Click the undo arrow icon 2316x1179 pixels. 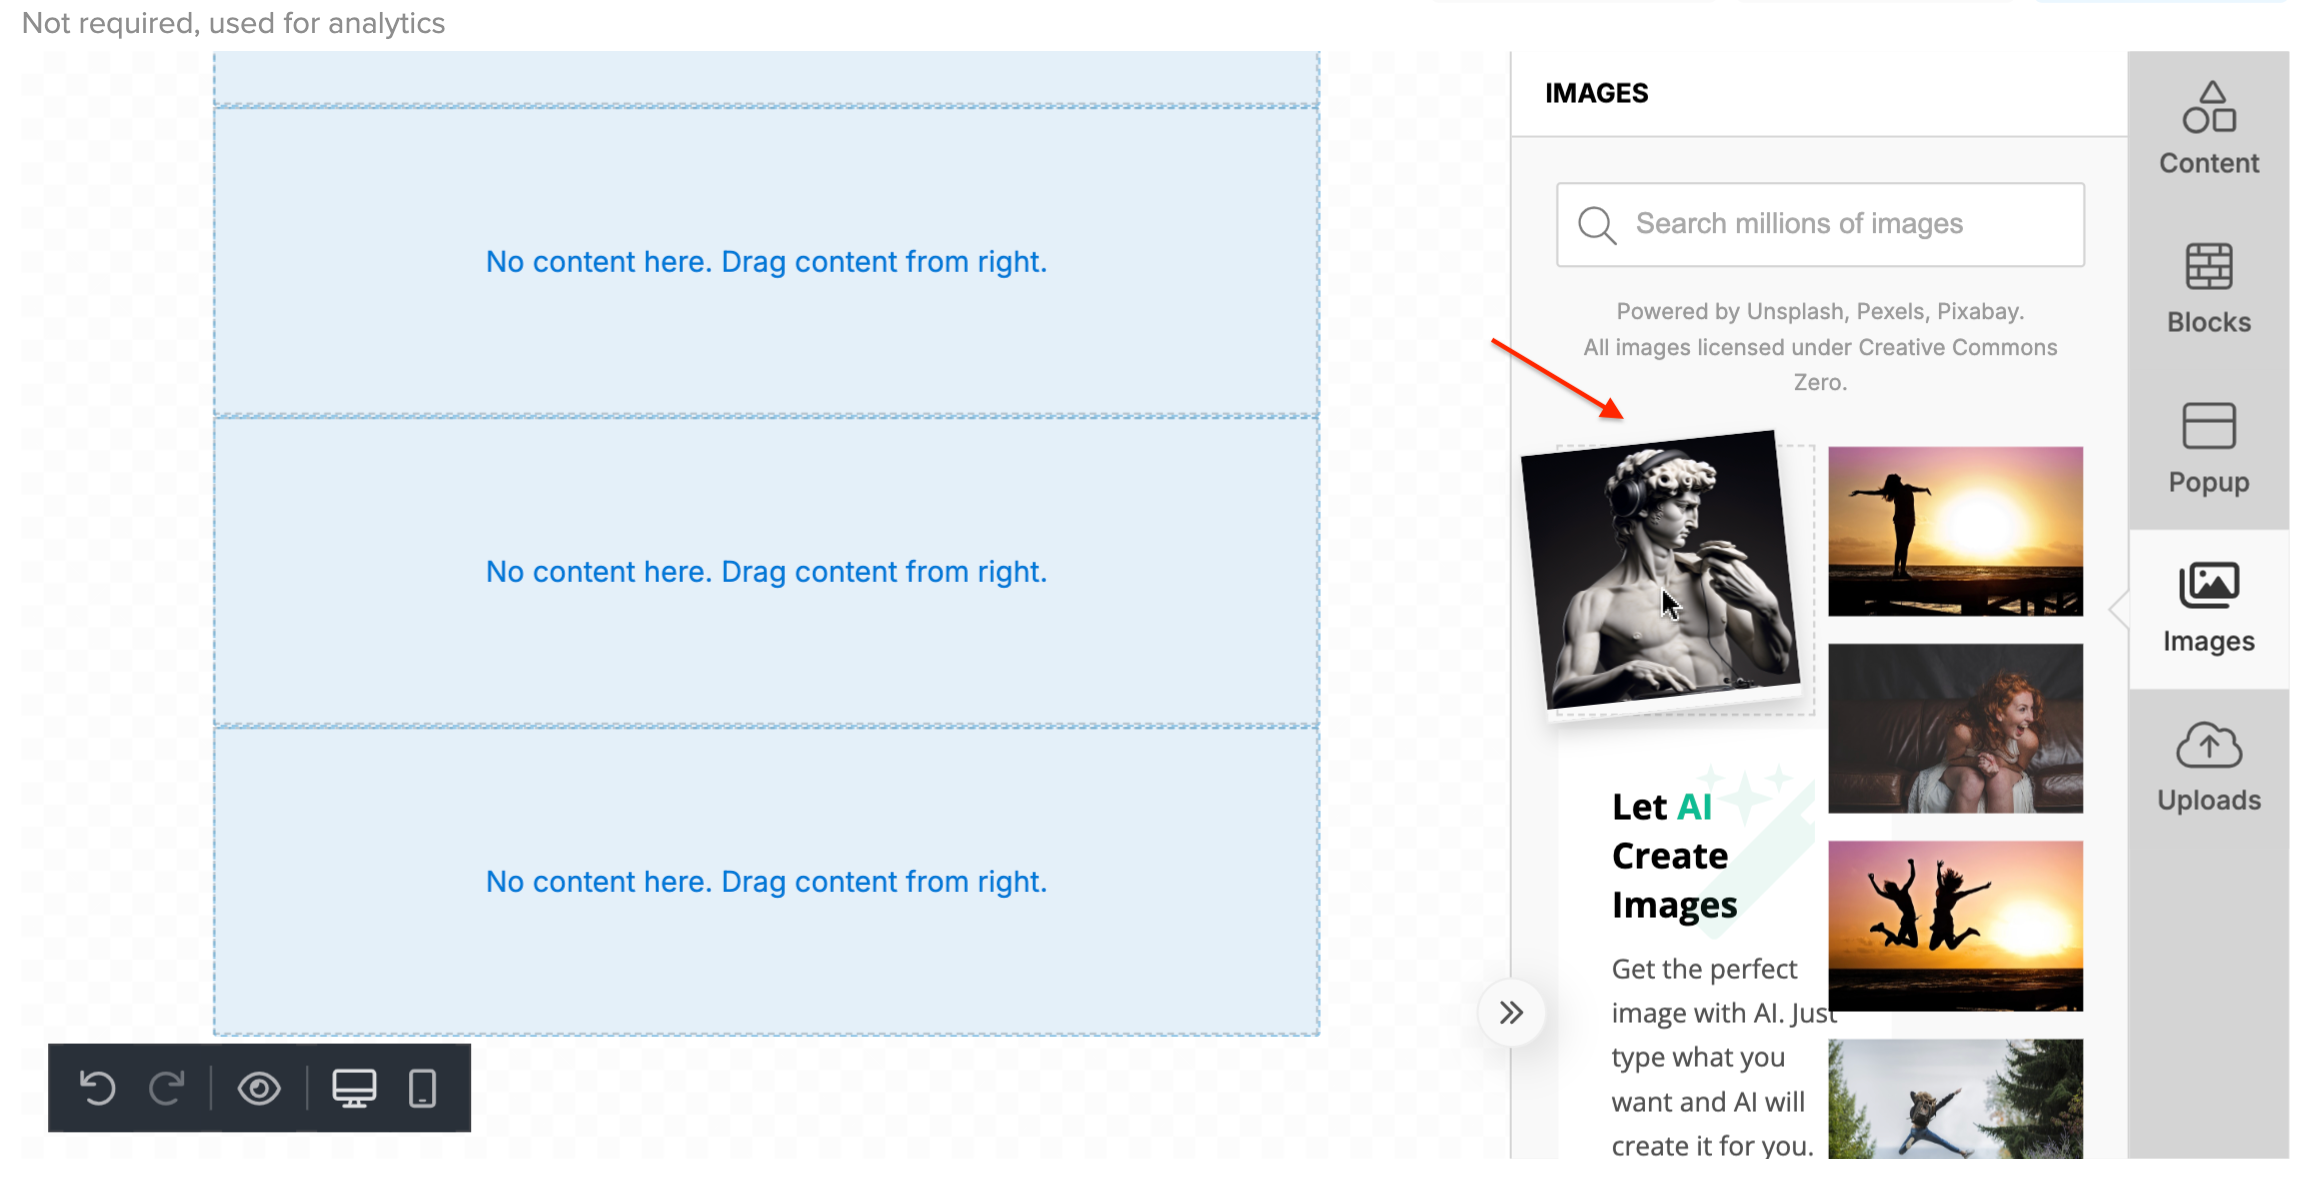98,1088
